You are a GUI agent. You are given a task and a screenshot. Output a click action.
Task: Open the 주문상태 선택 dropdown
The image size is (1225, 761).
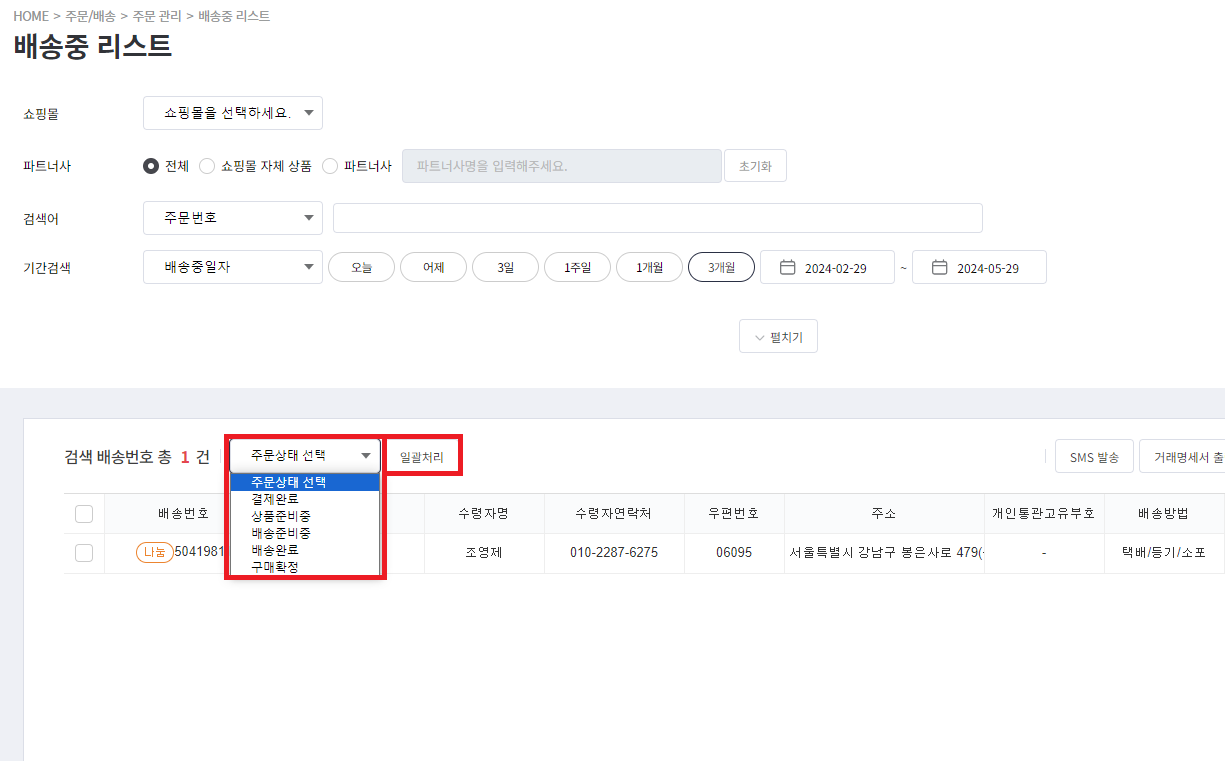pos(305,455)
